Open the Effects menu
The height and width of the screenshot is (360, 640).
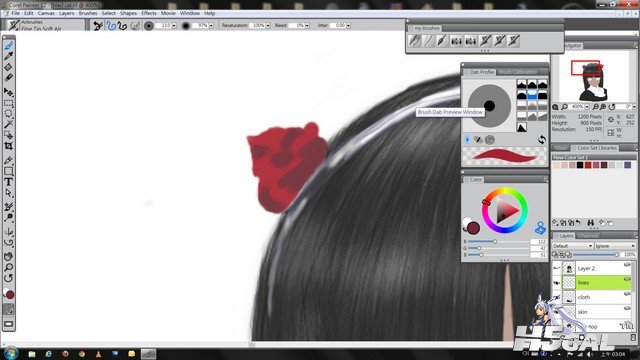(x=149, y=13)
